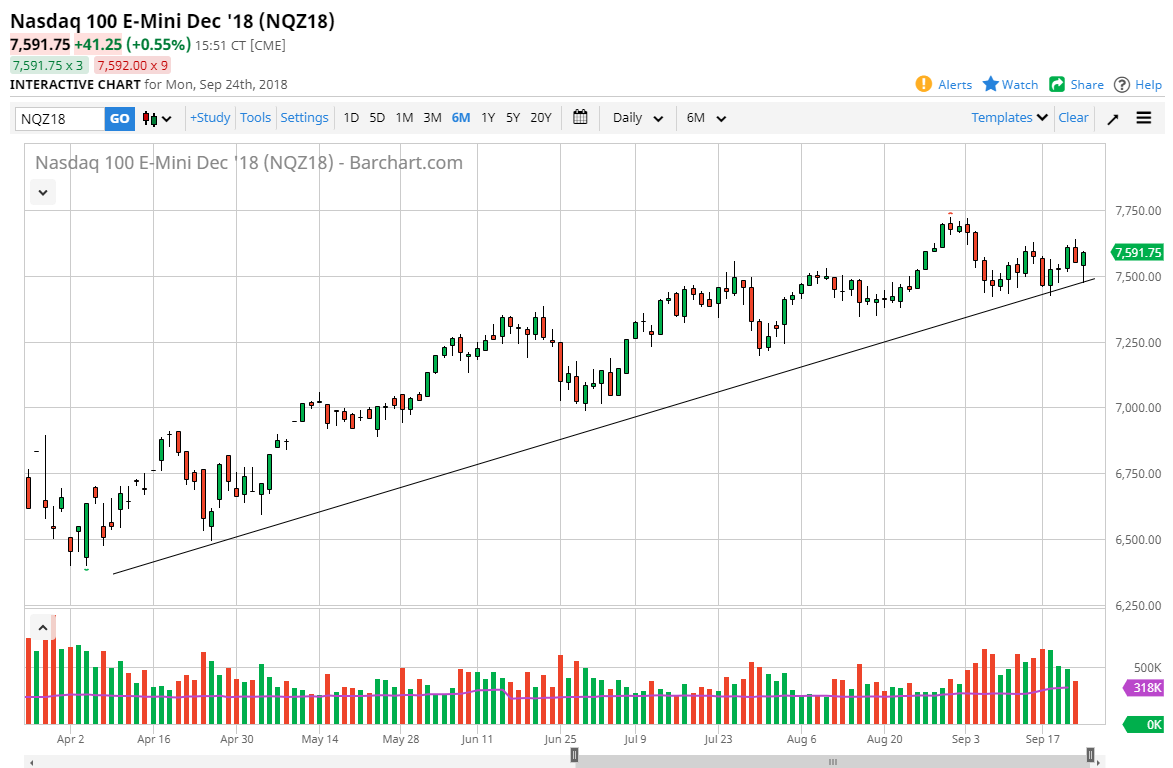
Task: Click the Clear link
Action: (x=1073, y=118)
